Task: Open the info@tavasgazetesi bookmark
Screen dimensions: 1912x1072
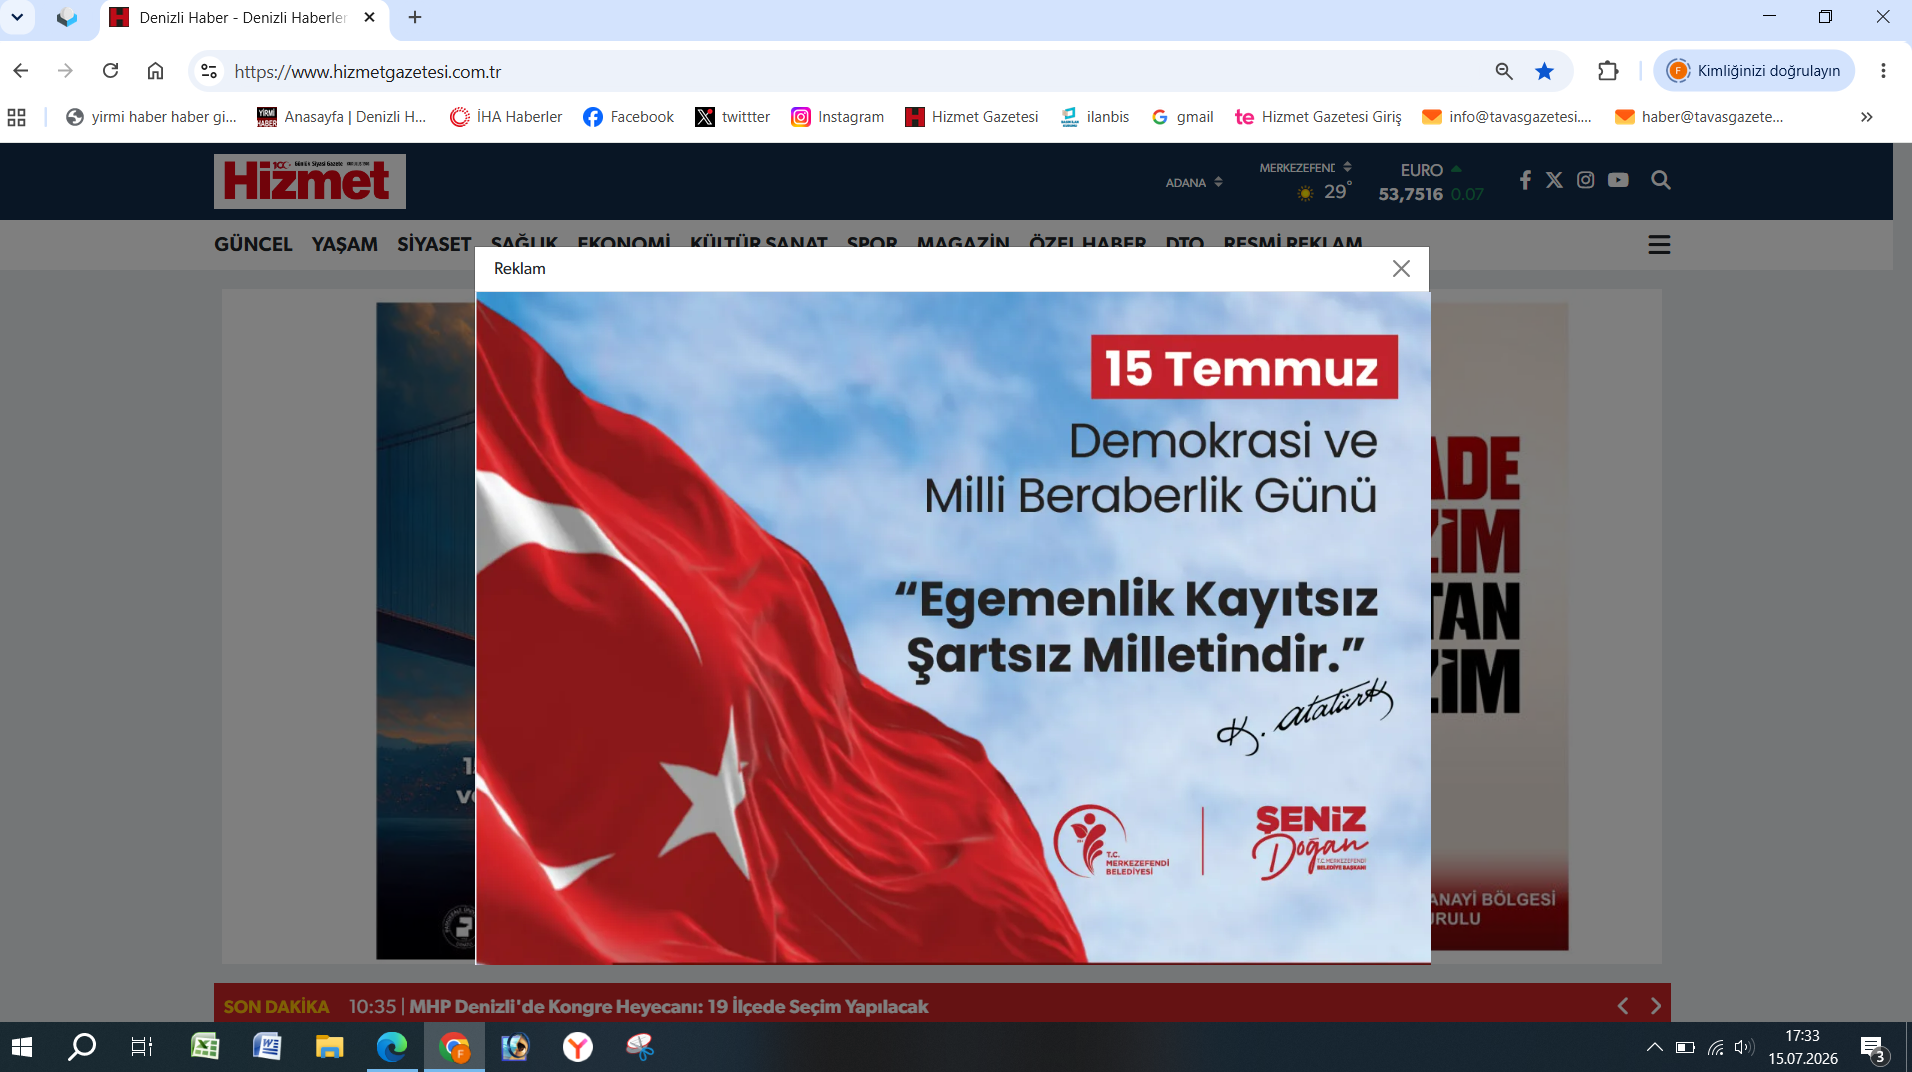Action: pyautogui.click(x=1507, y=117)
